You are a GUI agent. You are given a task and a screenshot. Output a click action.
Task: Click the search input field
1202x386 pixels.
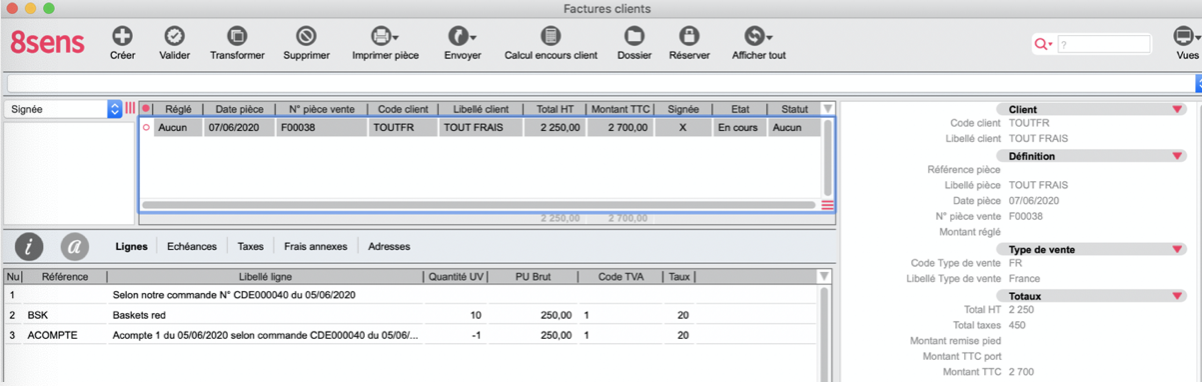(x=1104, y=44)
